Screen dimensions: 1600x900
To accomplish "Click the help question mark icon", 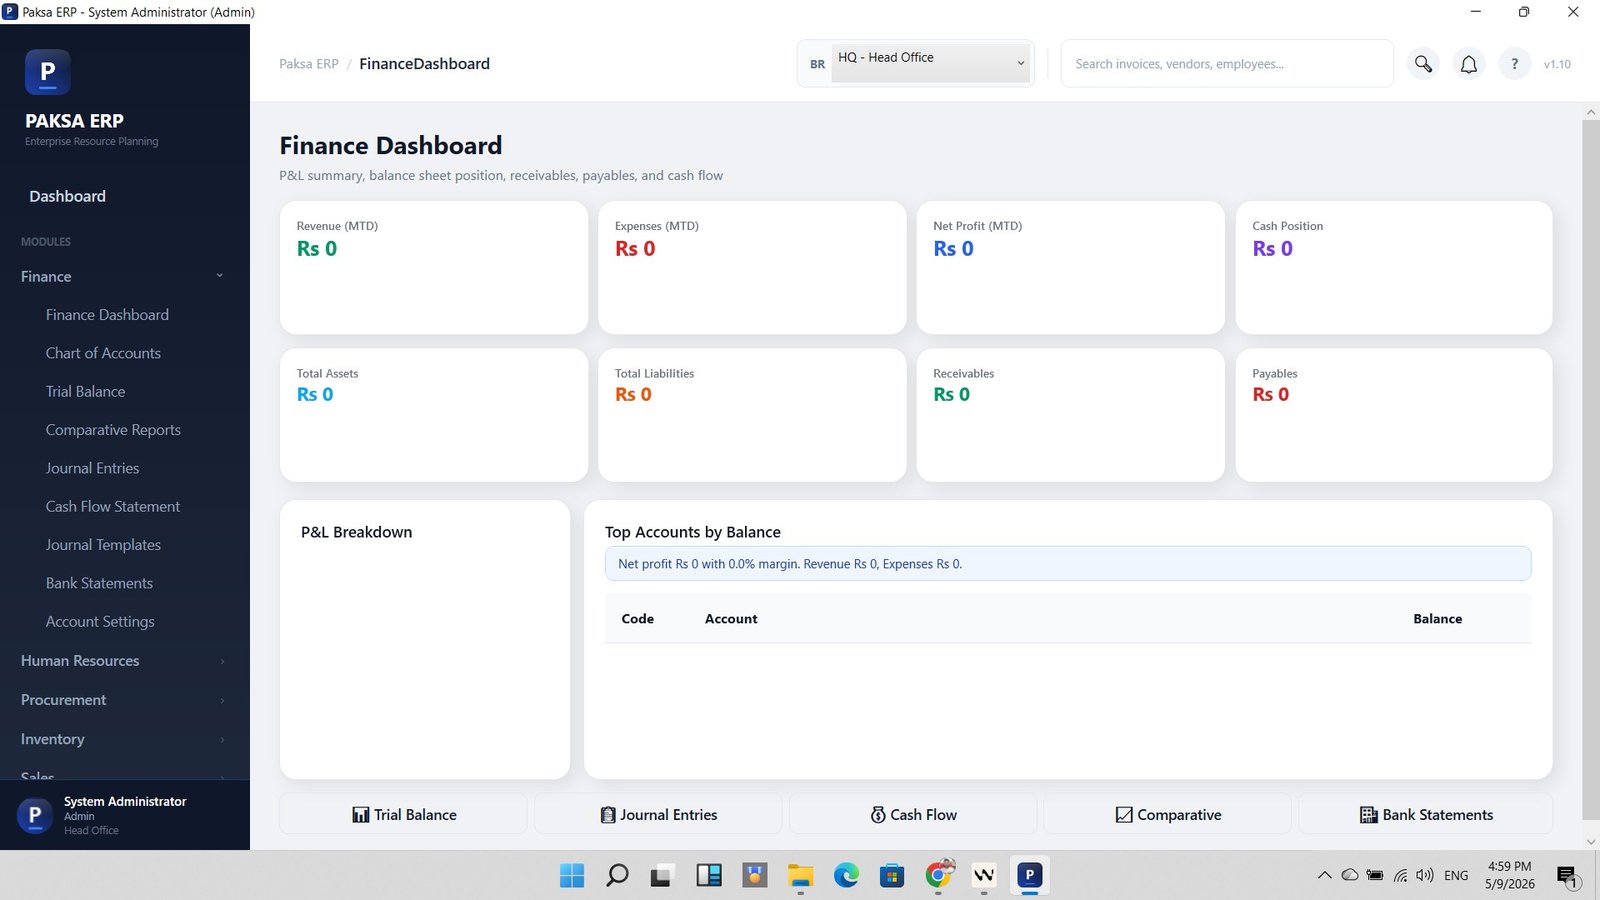I will pos(1514,64).
